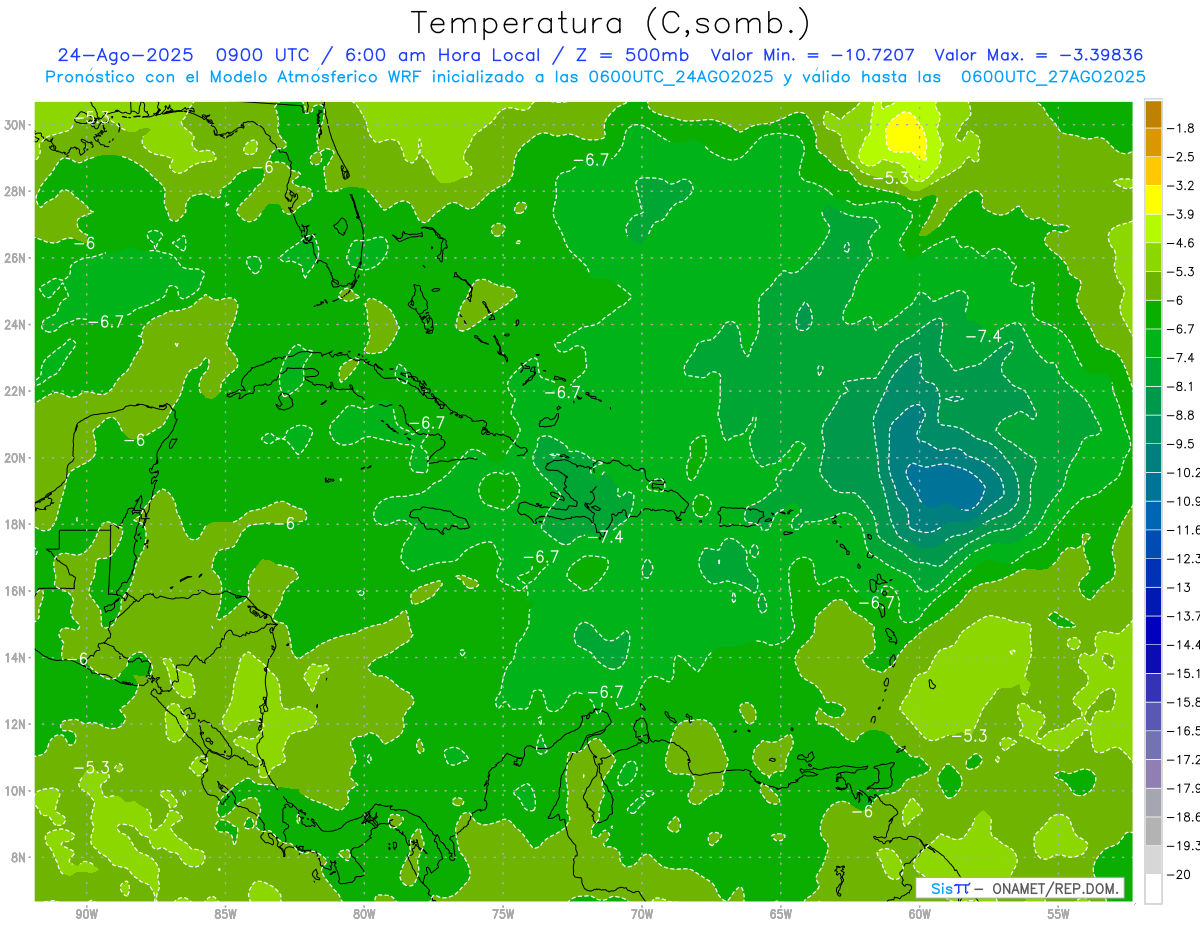Click the '60W' longitude axis label

point(920,914)
